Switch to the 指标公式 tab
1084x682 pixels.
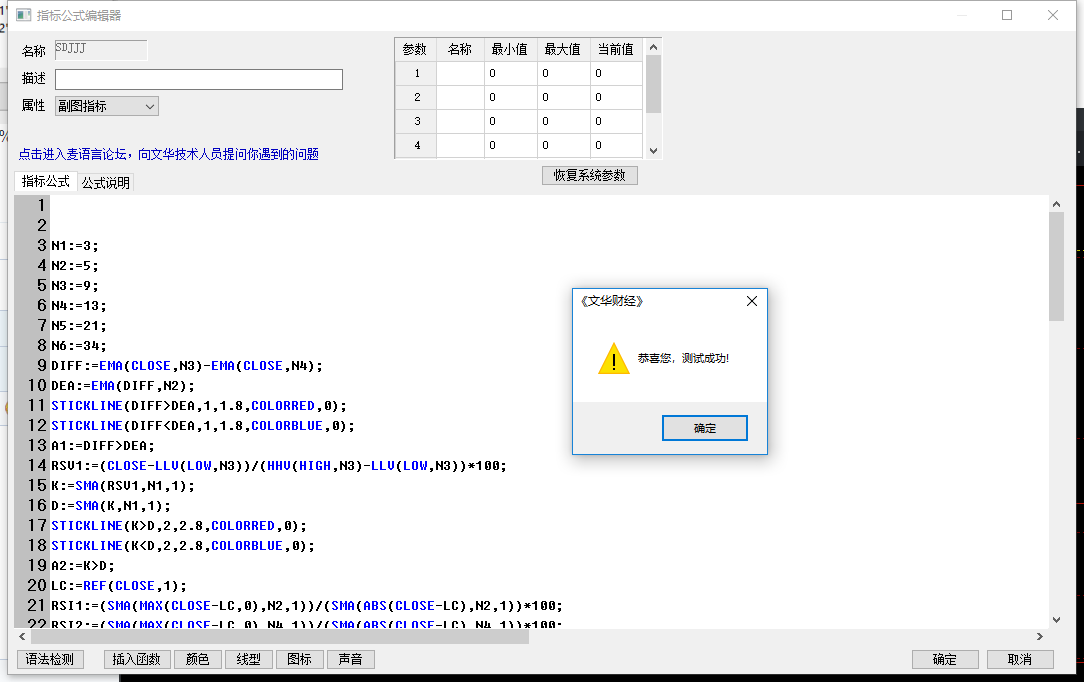(x=46, y=182)
